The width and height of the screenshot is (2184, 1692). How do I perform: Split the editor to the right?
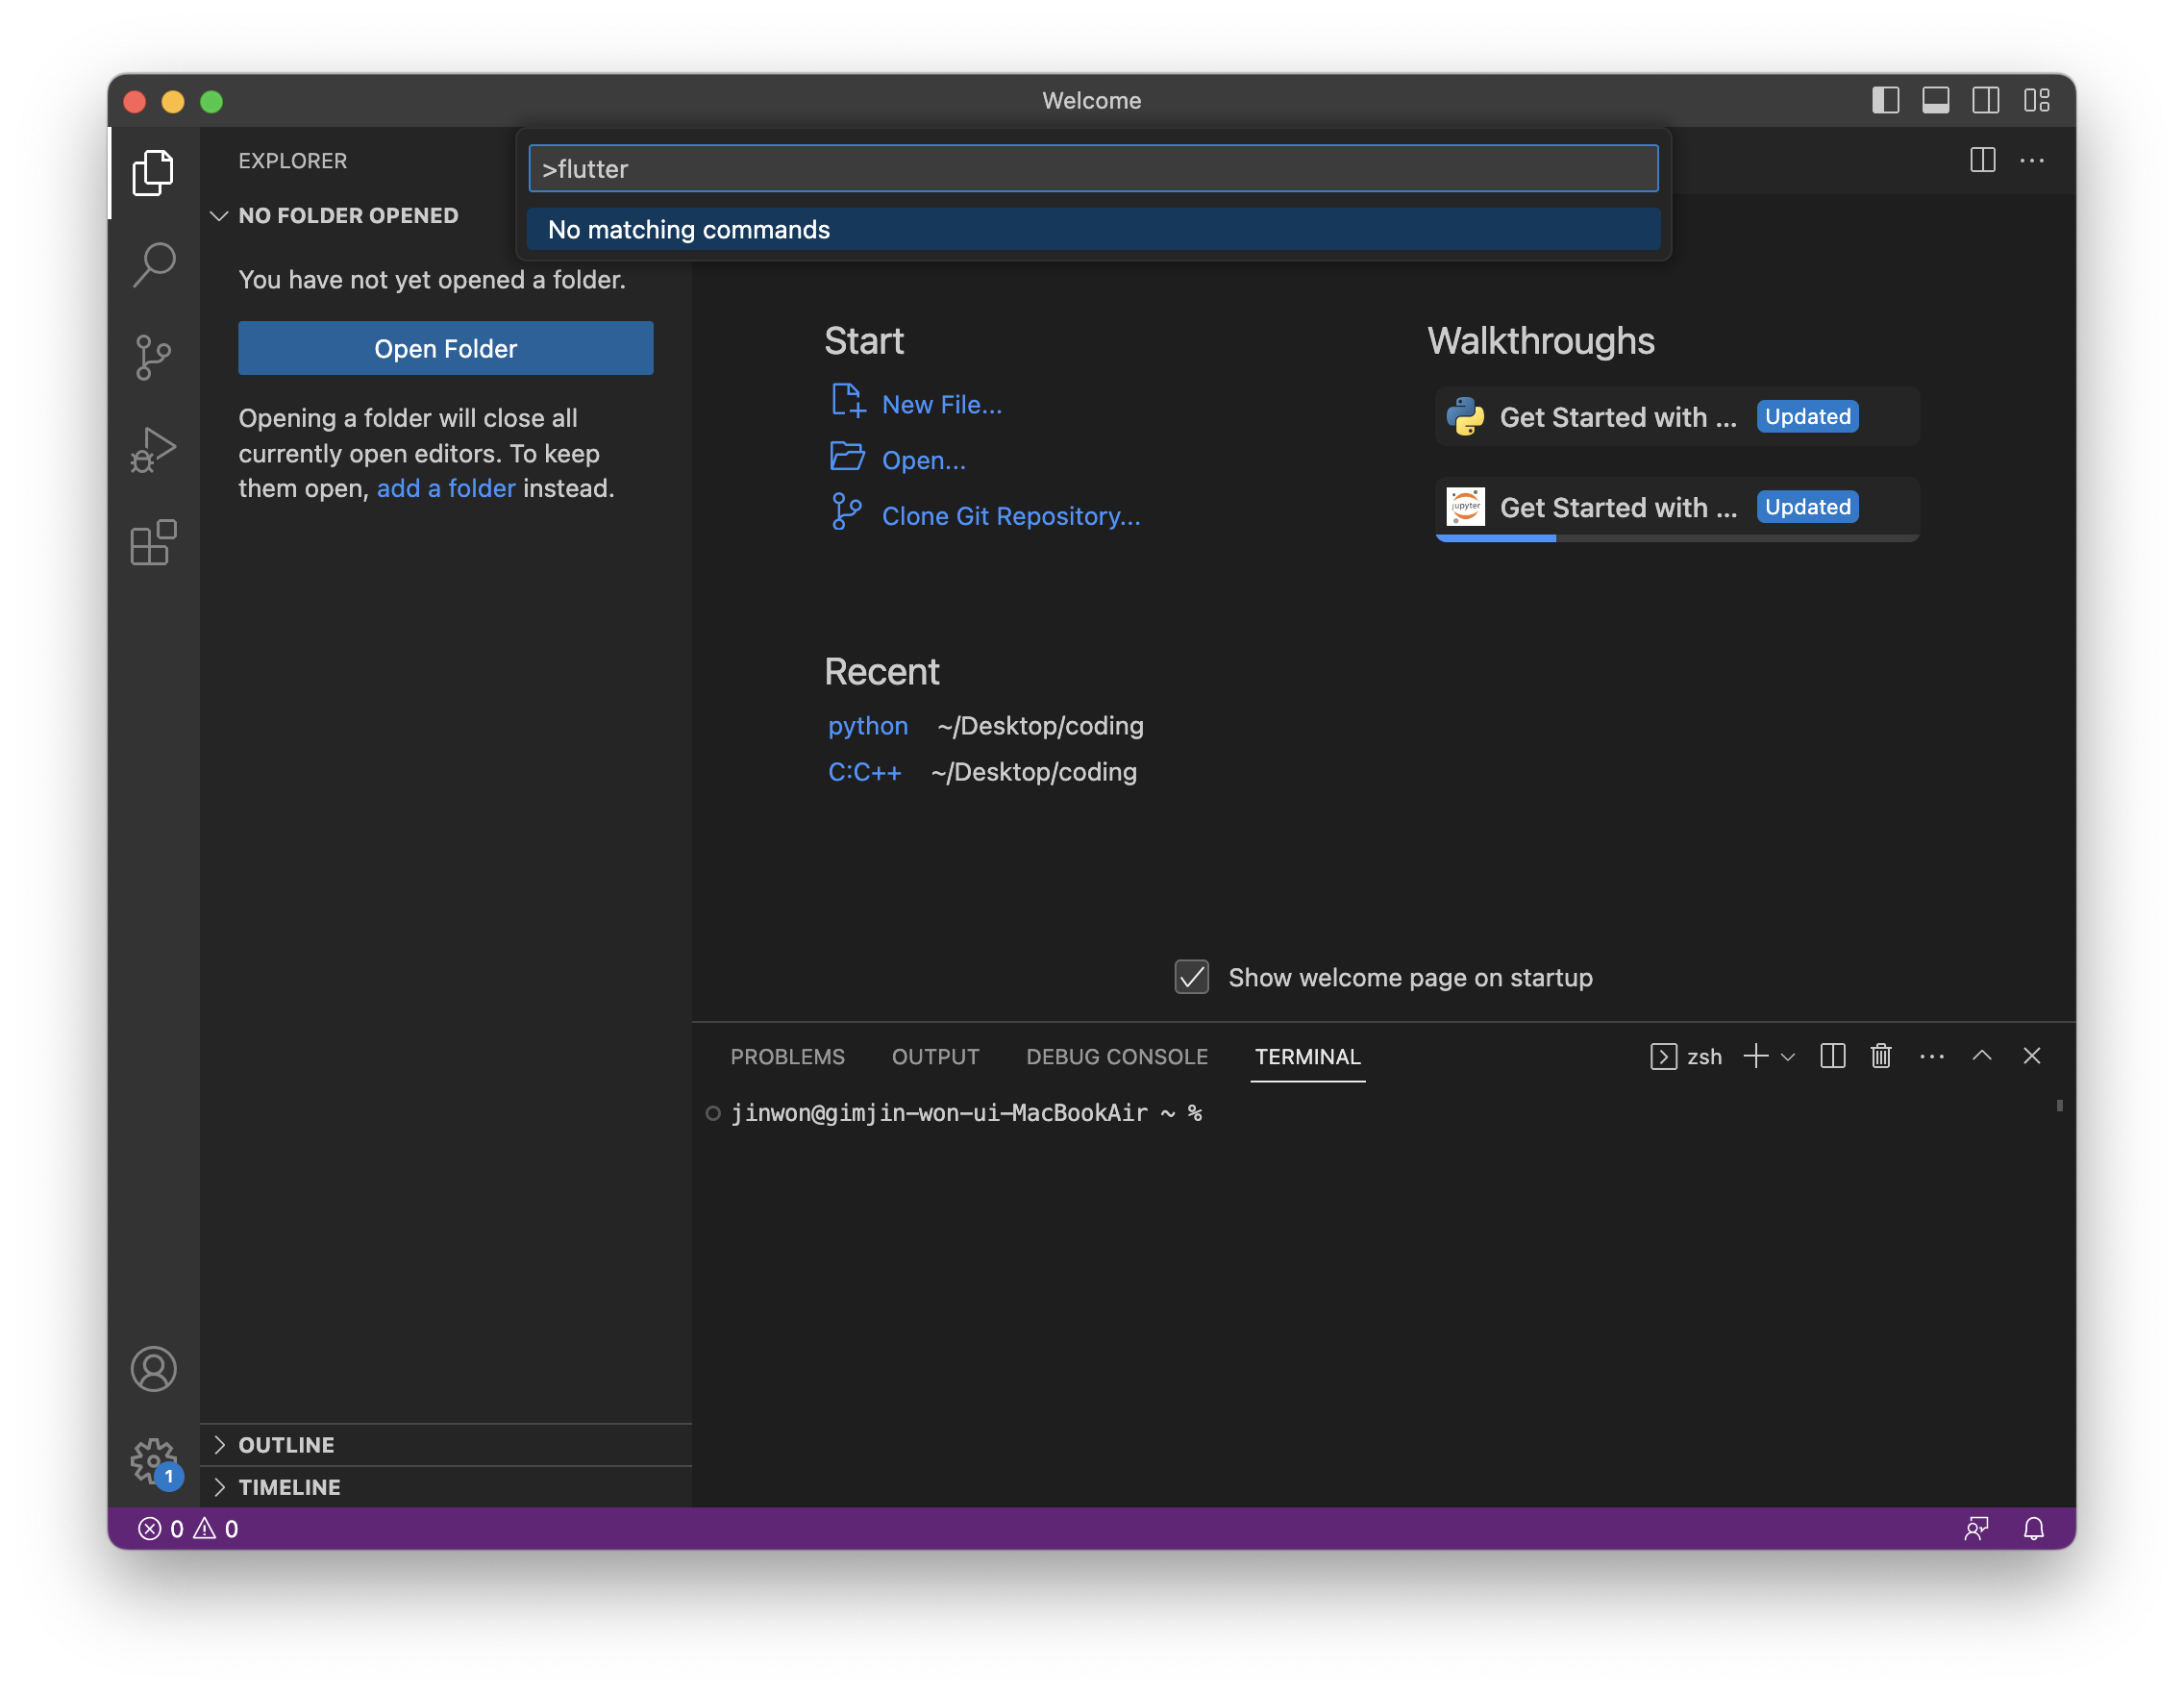pyautogui.click(x=1982, y=160)
